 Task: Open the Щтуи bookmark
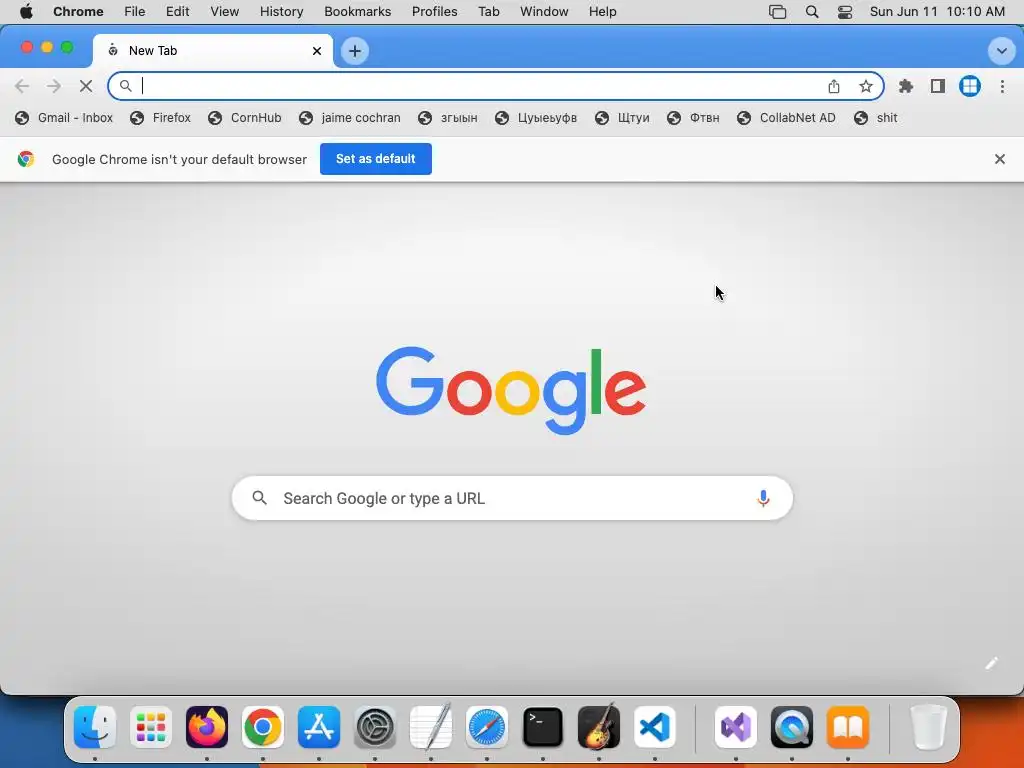point(622,118)
